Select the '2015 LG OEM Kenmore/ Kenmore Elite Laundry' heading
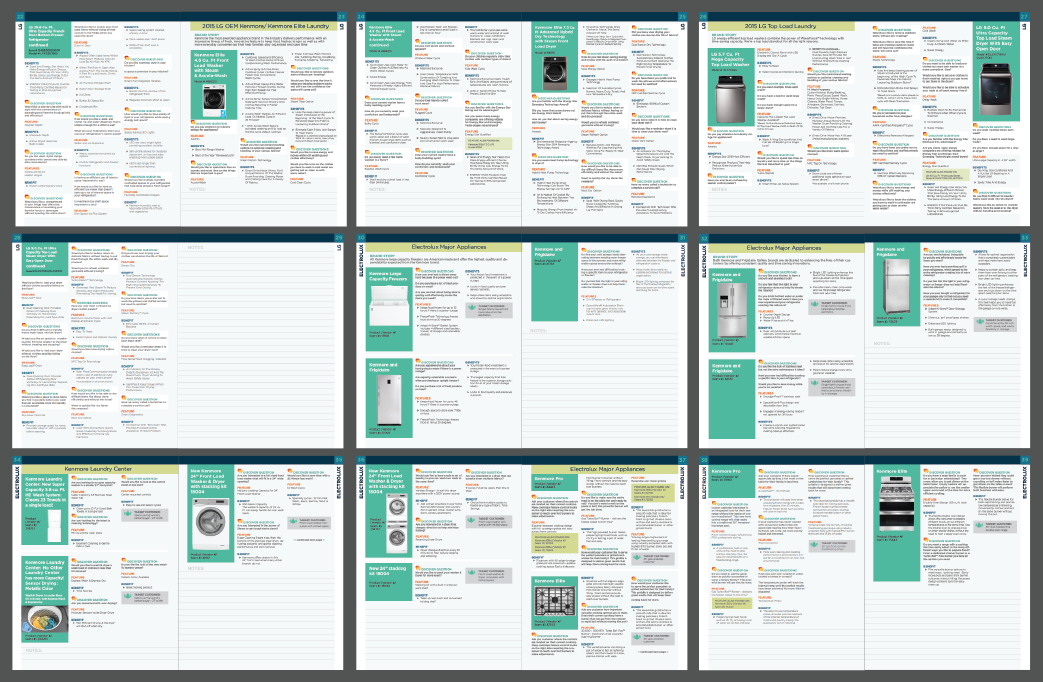Viewport: 1043px width, 682px height. [x=264, y=26]
